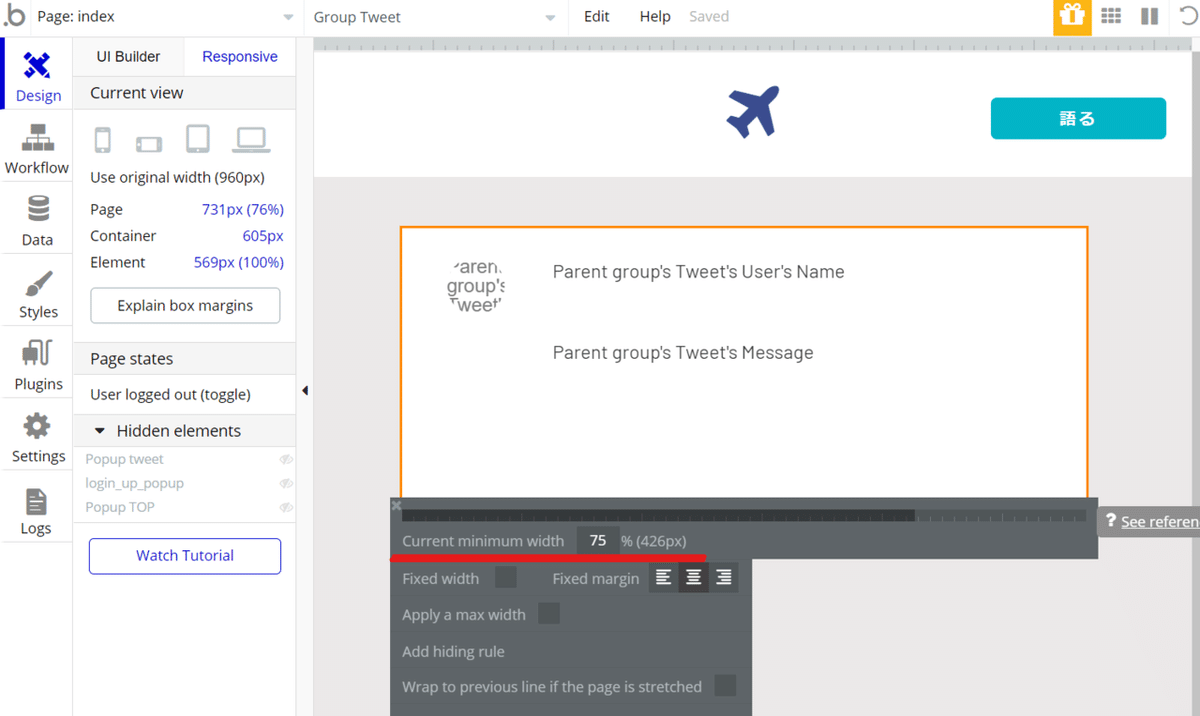
Task: Check the Apply a max width box
Action: pyautogui.click(x=549, y=614)
